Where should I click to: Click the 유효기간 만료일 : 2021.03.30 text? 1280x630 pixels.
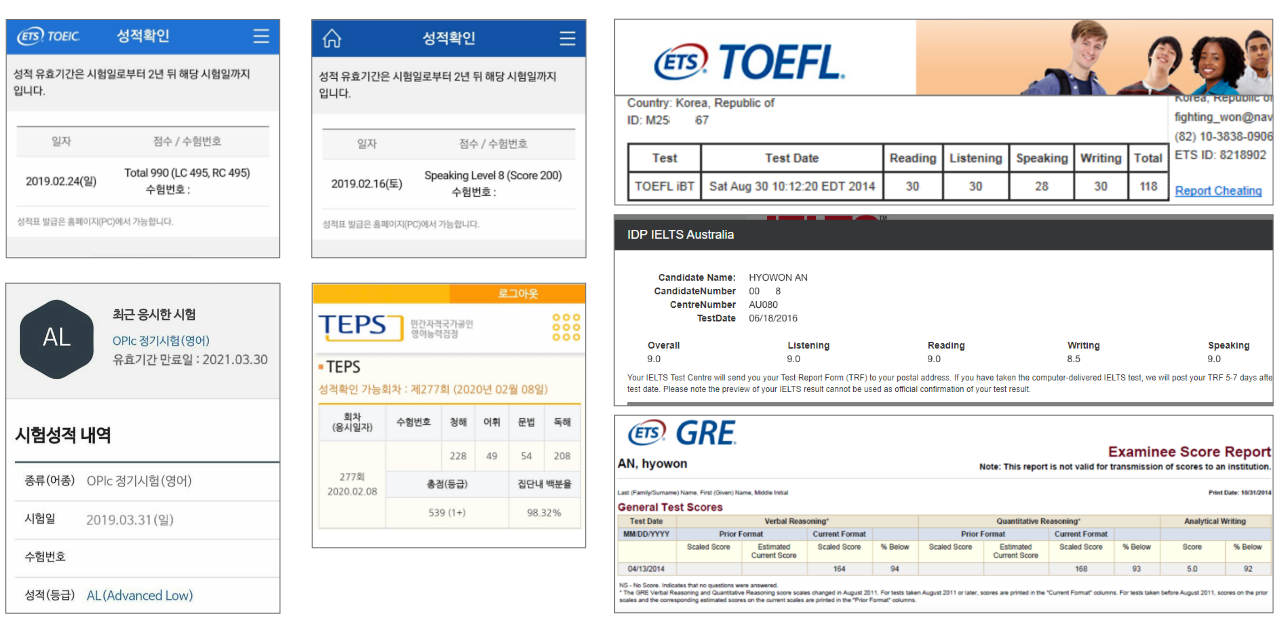tap(190, 359)
